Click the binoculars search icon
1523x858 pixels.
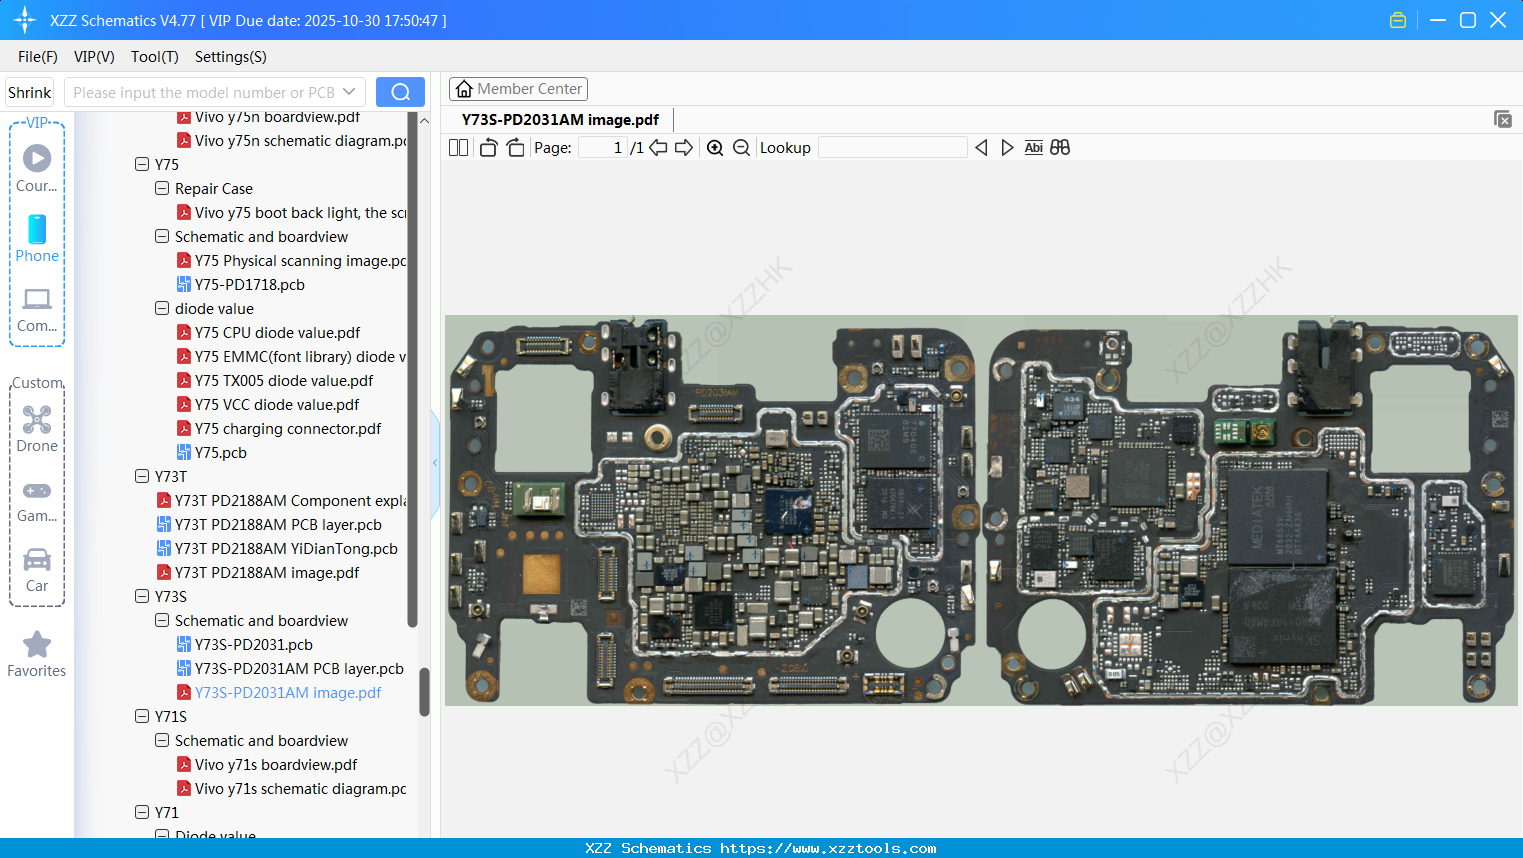[1060, 148]
